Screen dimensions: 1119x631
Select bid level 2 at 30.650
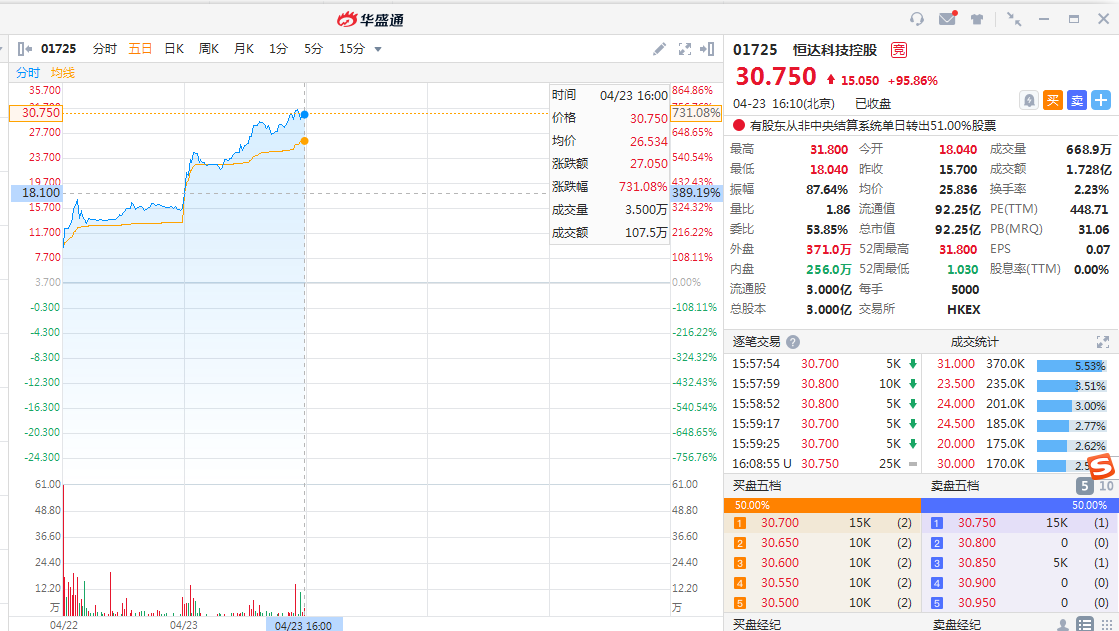822,543
